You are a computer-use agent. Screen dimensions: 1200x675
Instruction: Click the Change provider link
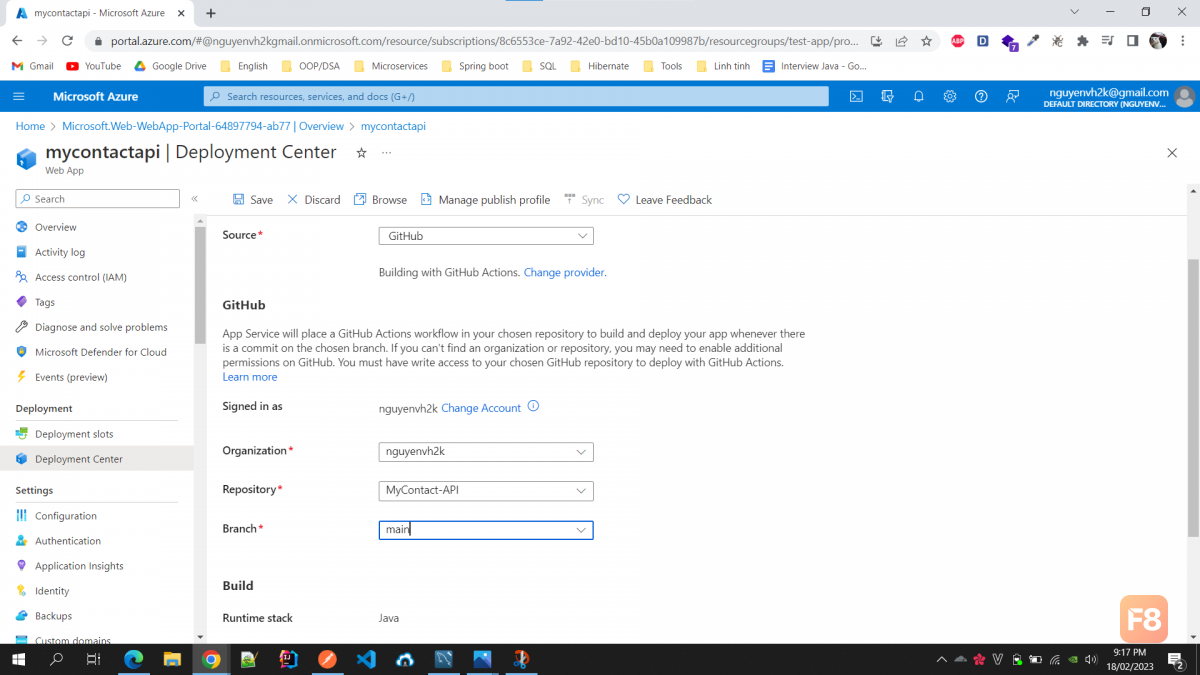[564, 272]
